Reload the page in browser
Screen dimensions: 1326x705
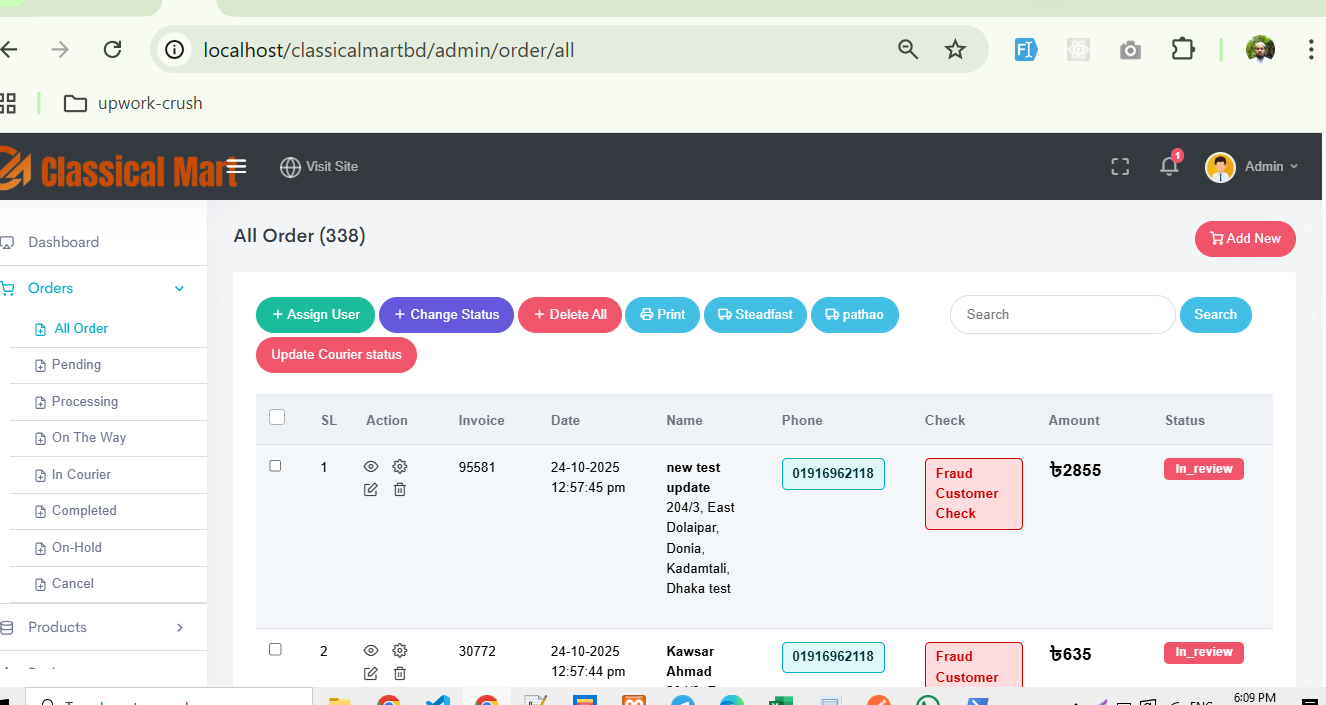pos(113,50)
